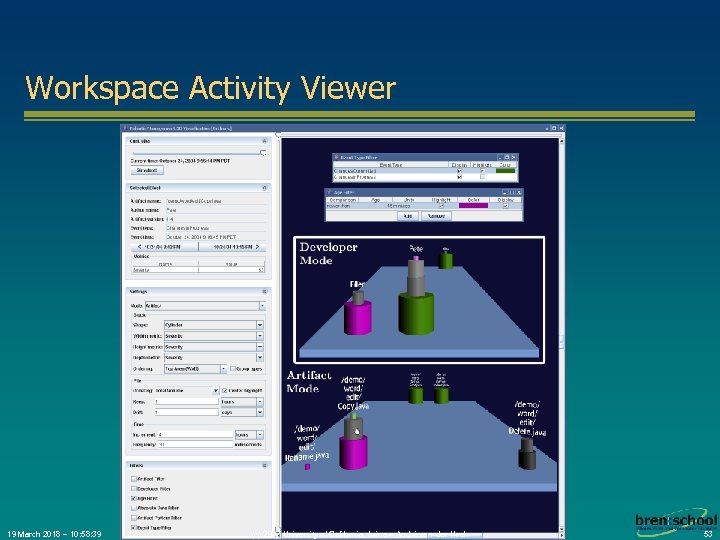Viewport: 720px width, 540px height.
Task: Toggle Highlight checkbox in second event type row
Action: pyautogui.click(x=482, y=177)
